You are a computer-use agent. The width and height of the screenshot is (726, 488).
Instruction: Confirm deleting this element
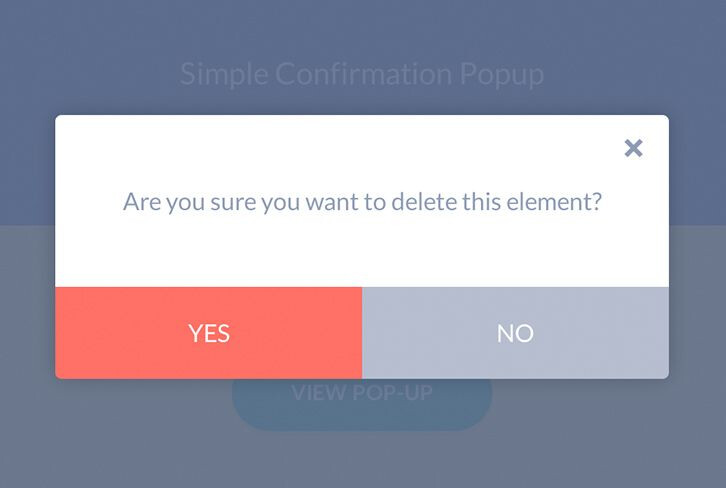[x=208, y=333]
